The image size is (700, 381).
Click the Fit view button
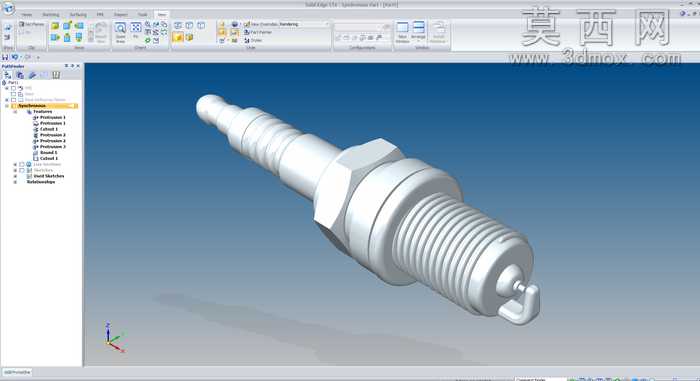point(136,30)
